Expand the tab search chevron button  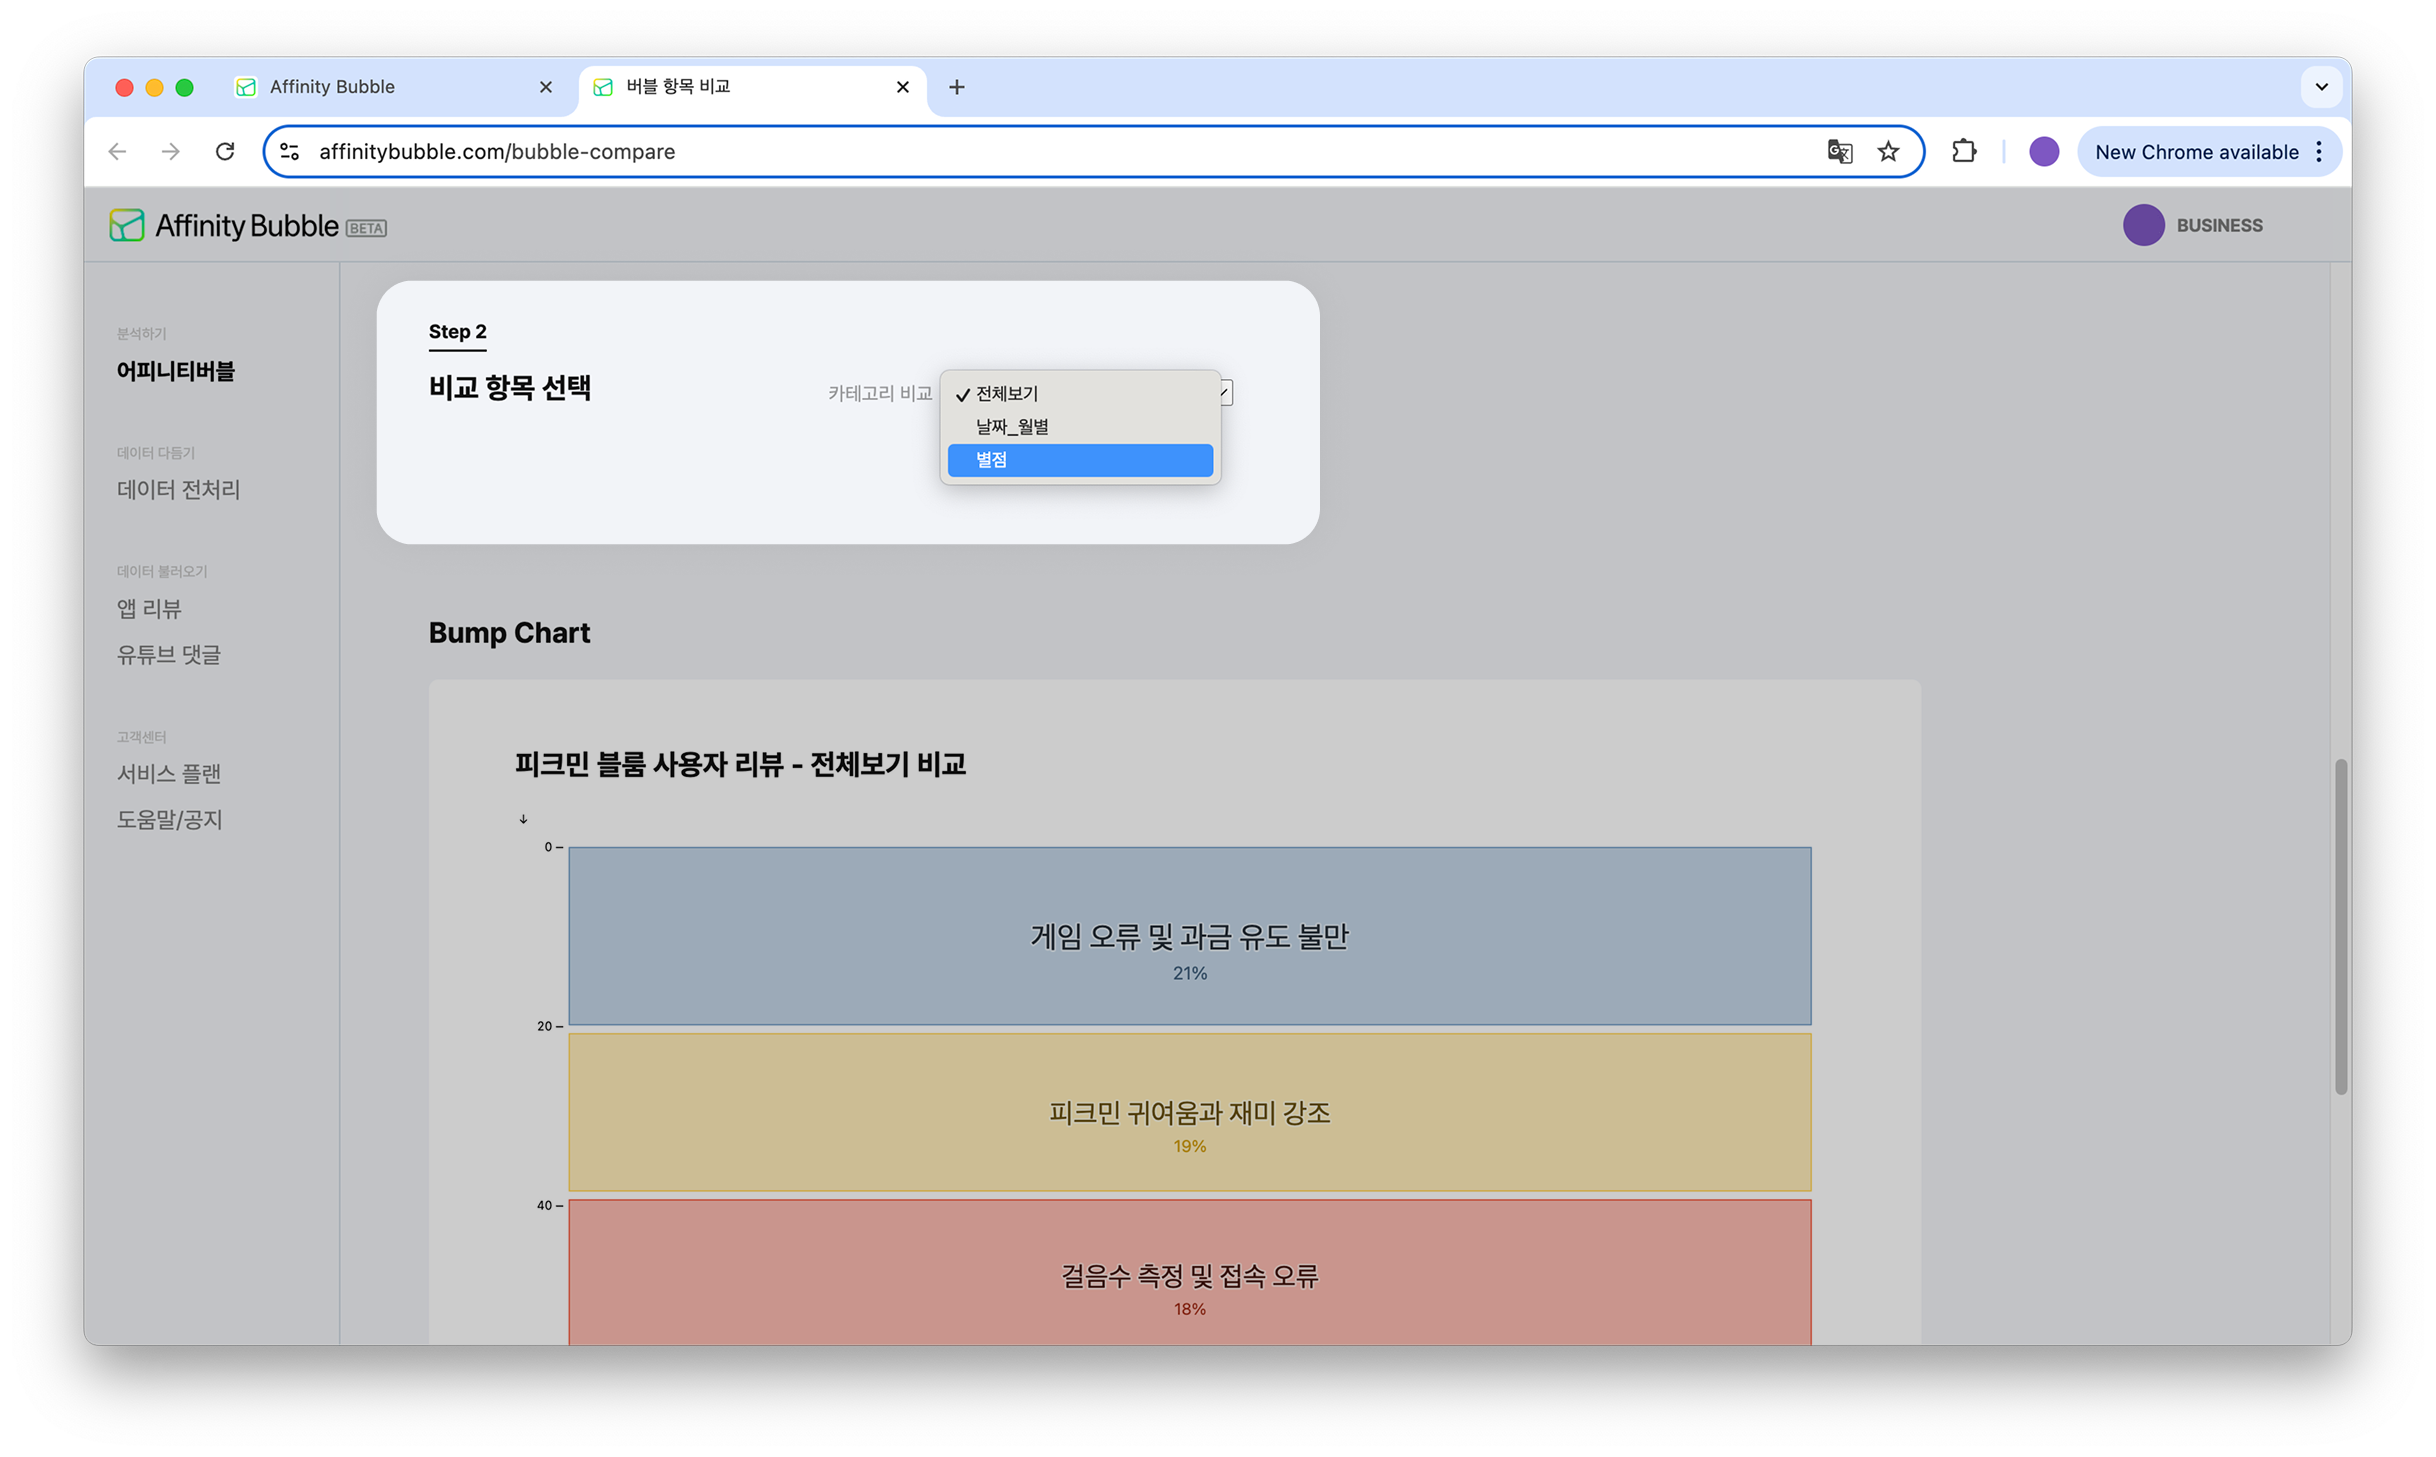[x=2321, y=87]
